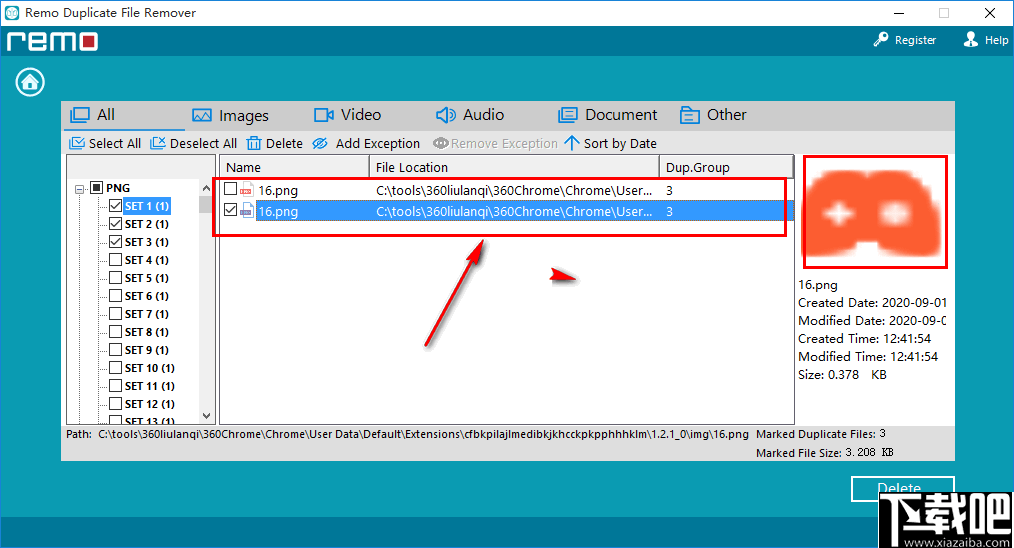The height and width of the screenshot is (548, 1014).
Task: Click the bottom Delete button
Action: point(902,488)
